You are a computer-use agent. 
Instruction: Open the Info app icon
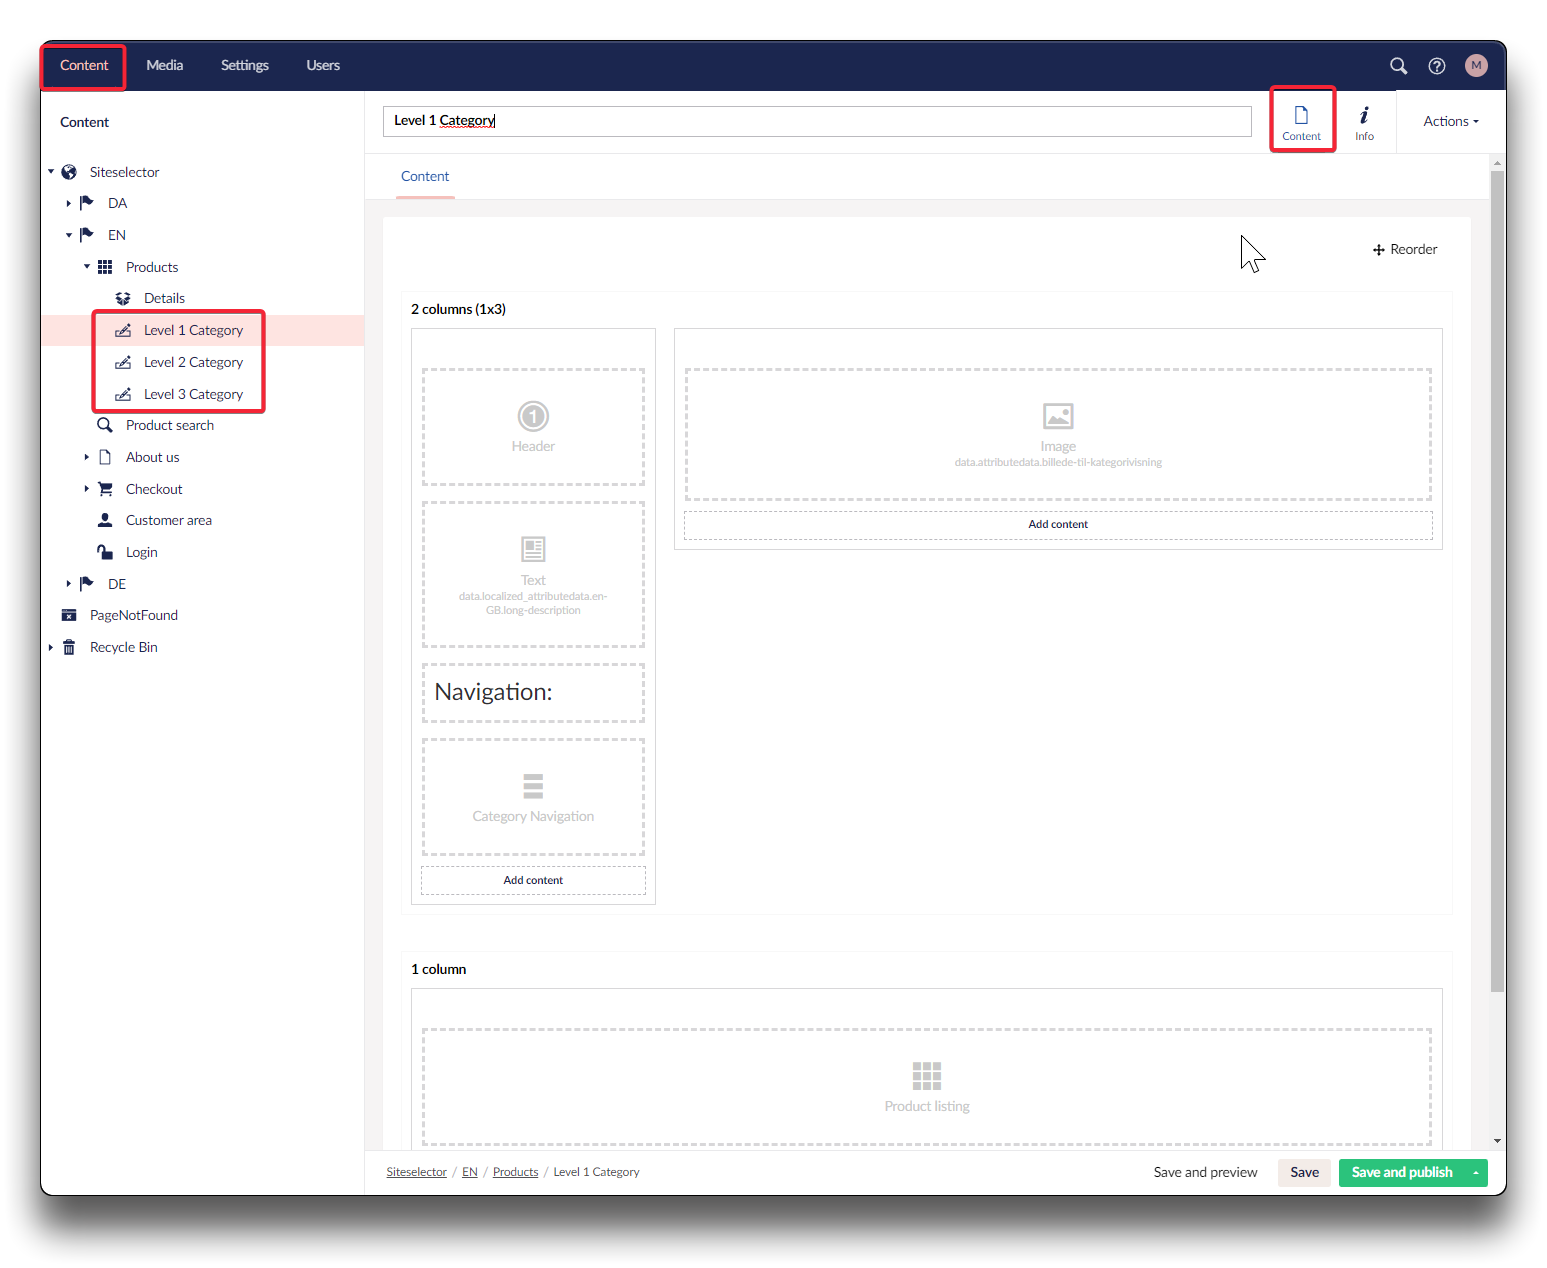pyautogui.click(x=1364, y=122)
